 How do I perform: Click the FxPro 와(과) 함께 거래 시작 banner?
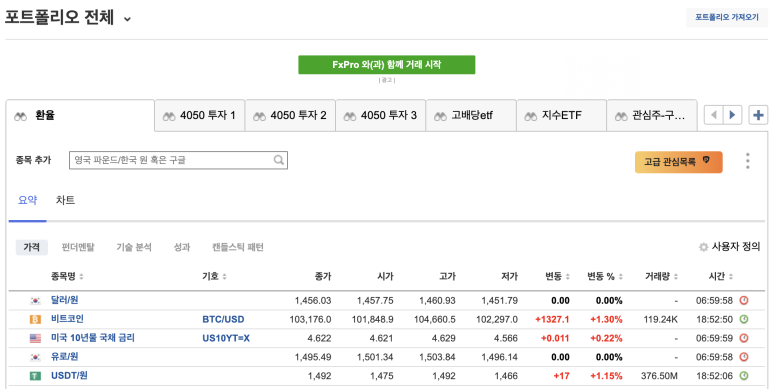click(386, 65)
